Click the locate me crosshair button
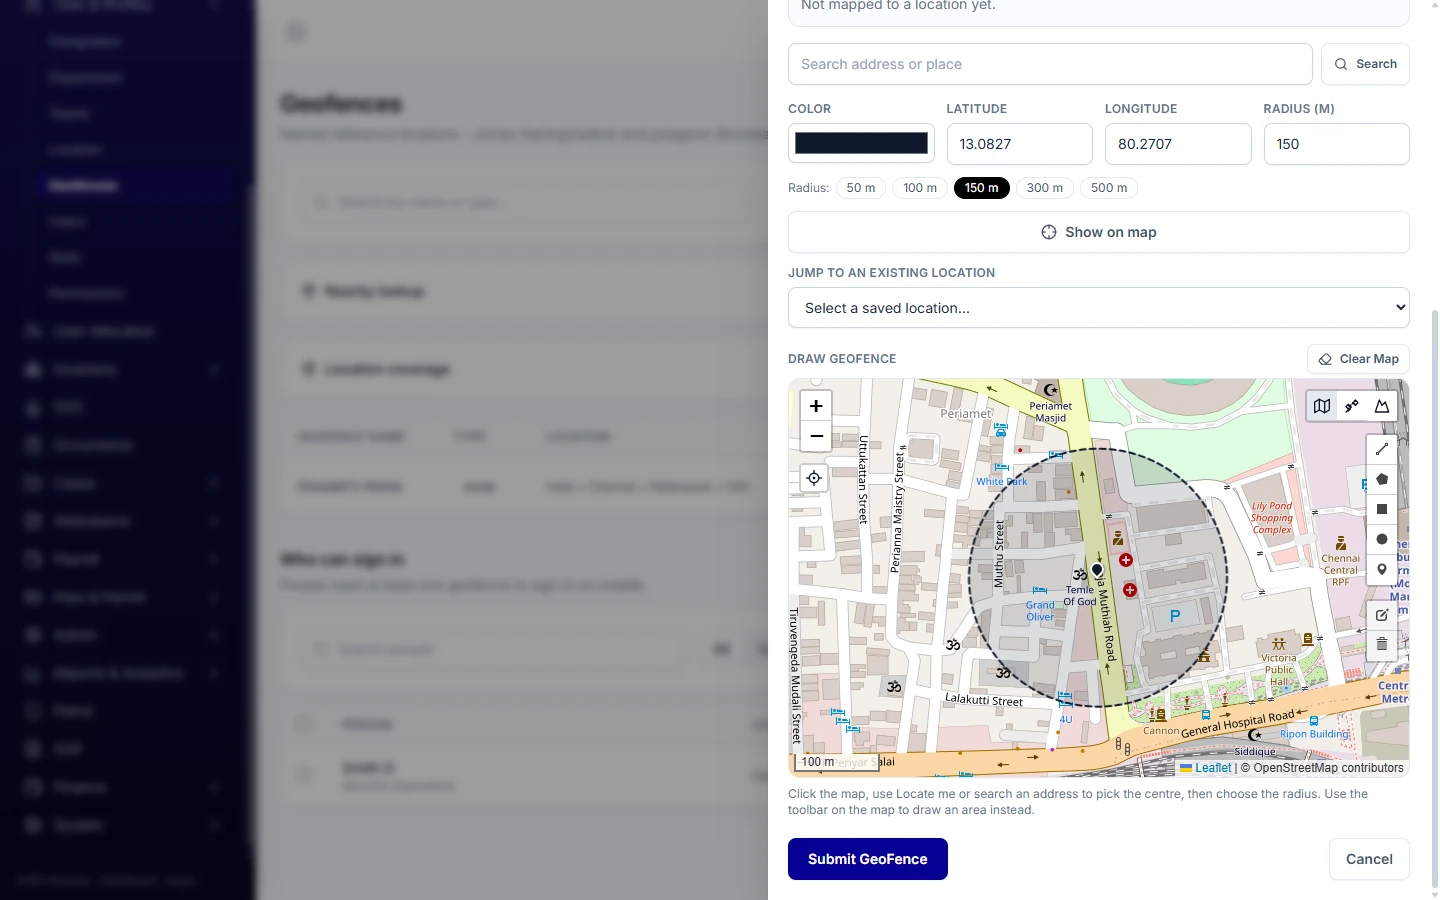This screenshot has width=1440, height=900. tap(814, 478)
